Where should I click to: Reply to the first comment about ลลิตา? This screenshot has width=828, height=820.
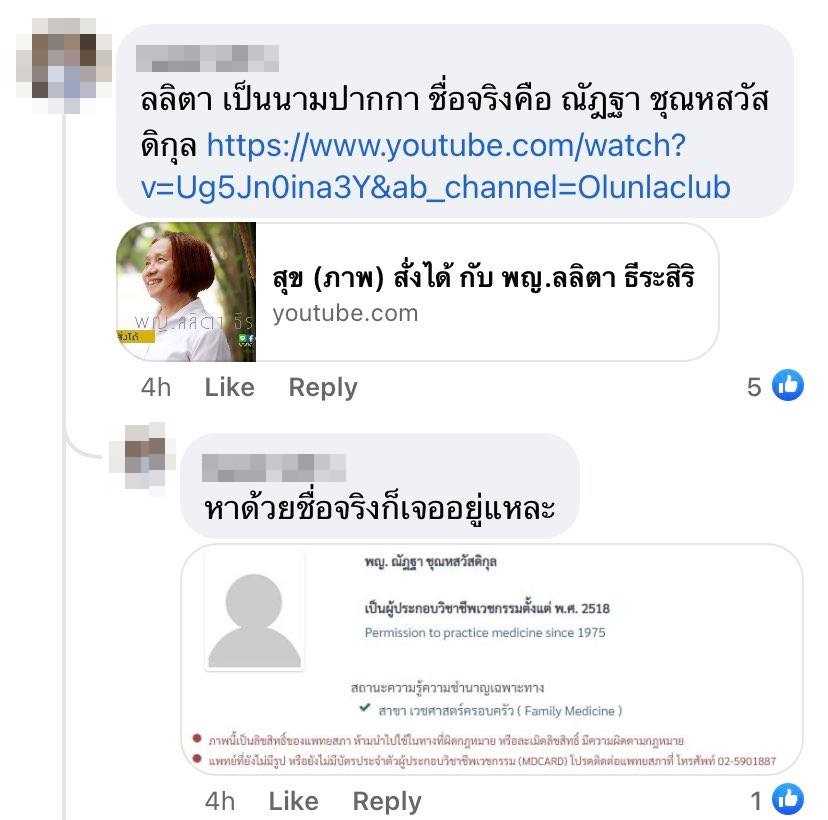coord(323,388)
